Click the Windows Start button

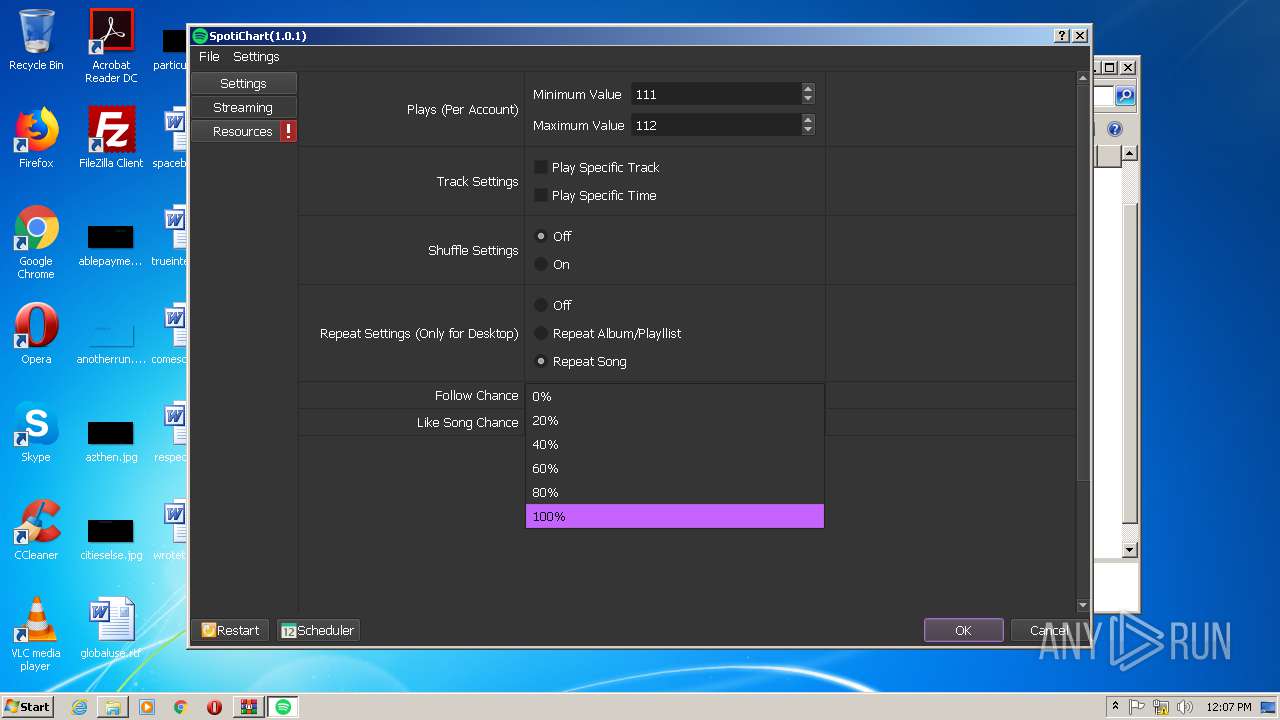pos(28,707)
